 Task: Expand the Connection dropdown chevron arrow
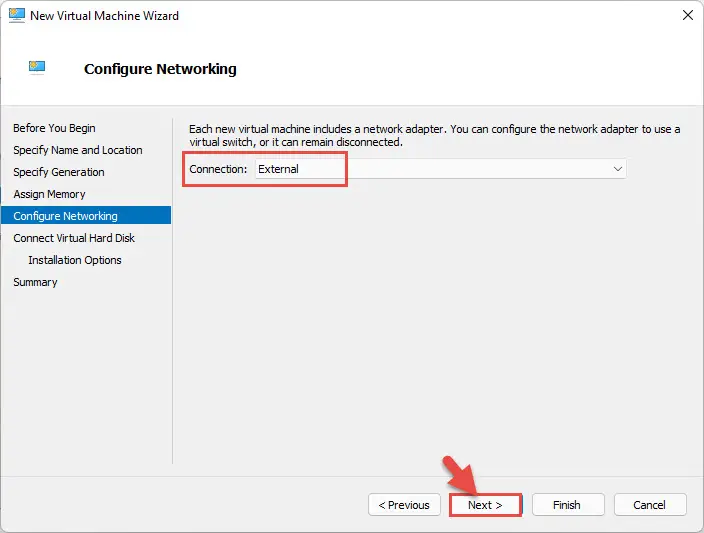point(617,169)
